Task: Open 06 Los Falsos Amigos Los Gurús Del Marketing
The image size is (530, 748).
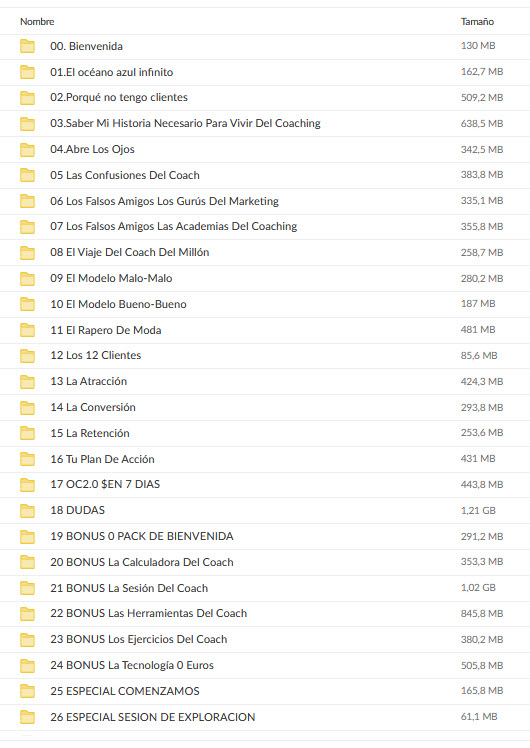Action: coord(165,201)
